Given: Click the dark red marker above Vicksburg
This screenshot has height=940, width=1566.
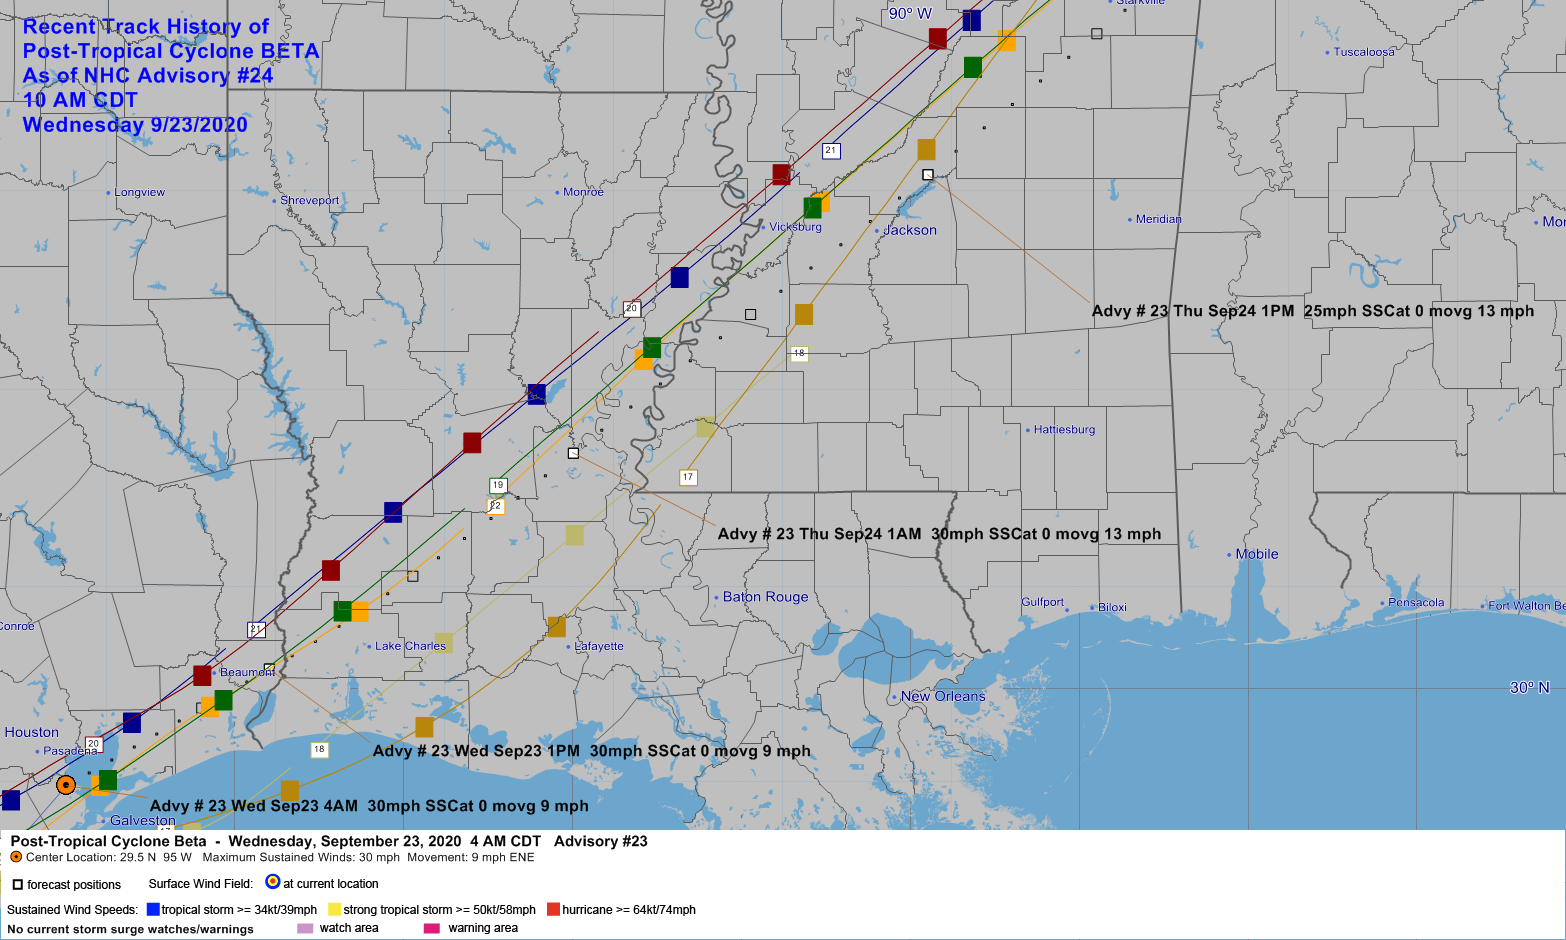Looking at the screenshot, I should click(781, 174).
